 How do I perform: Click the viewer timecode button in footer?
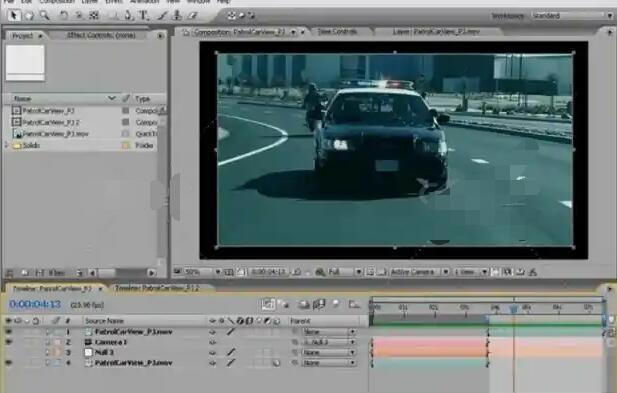pos(268,272)
